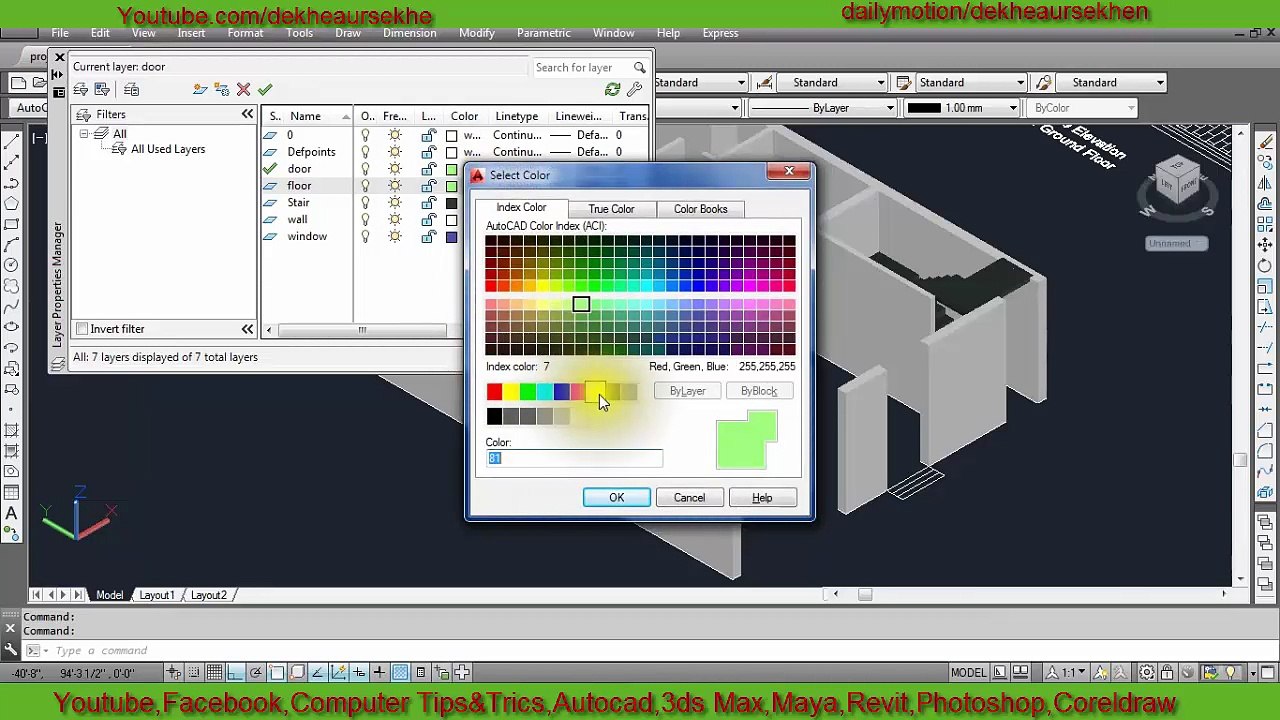Click the Table Style icon beside Standard
This screenshot has width=1280, height=720.
coord(903,82)
